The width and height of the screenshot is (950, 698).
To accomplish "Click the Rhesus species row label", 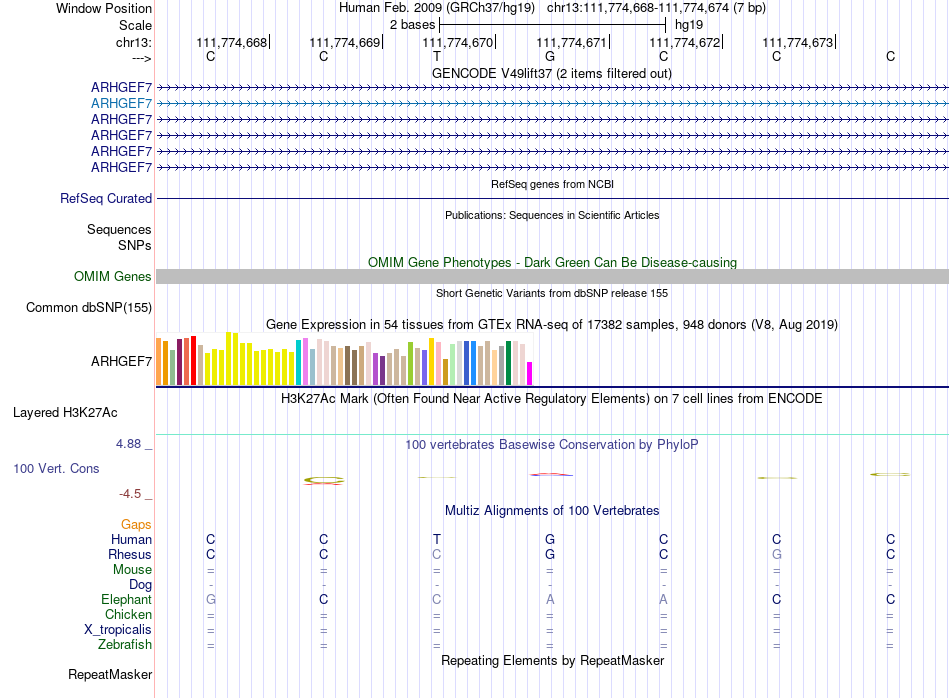I will [x=130, y=555].
